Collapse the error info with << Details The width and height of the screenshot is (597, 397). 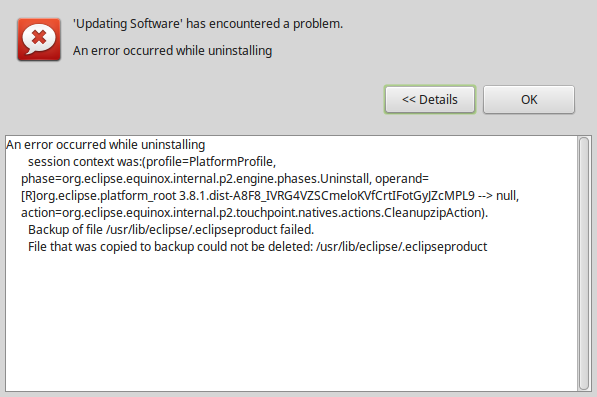click(x=430, y=99)
